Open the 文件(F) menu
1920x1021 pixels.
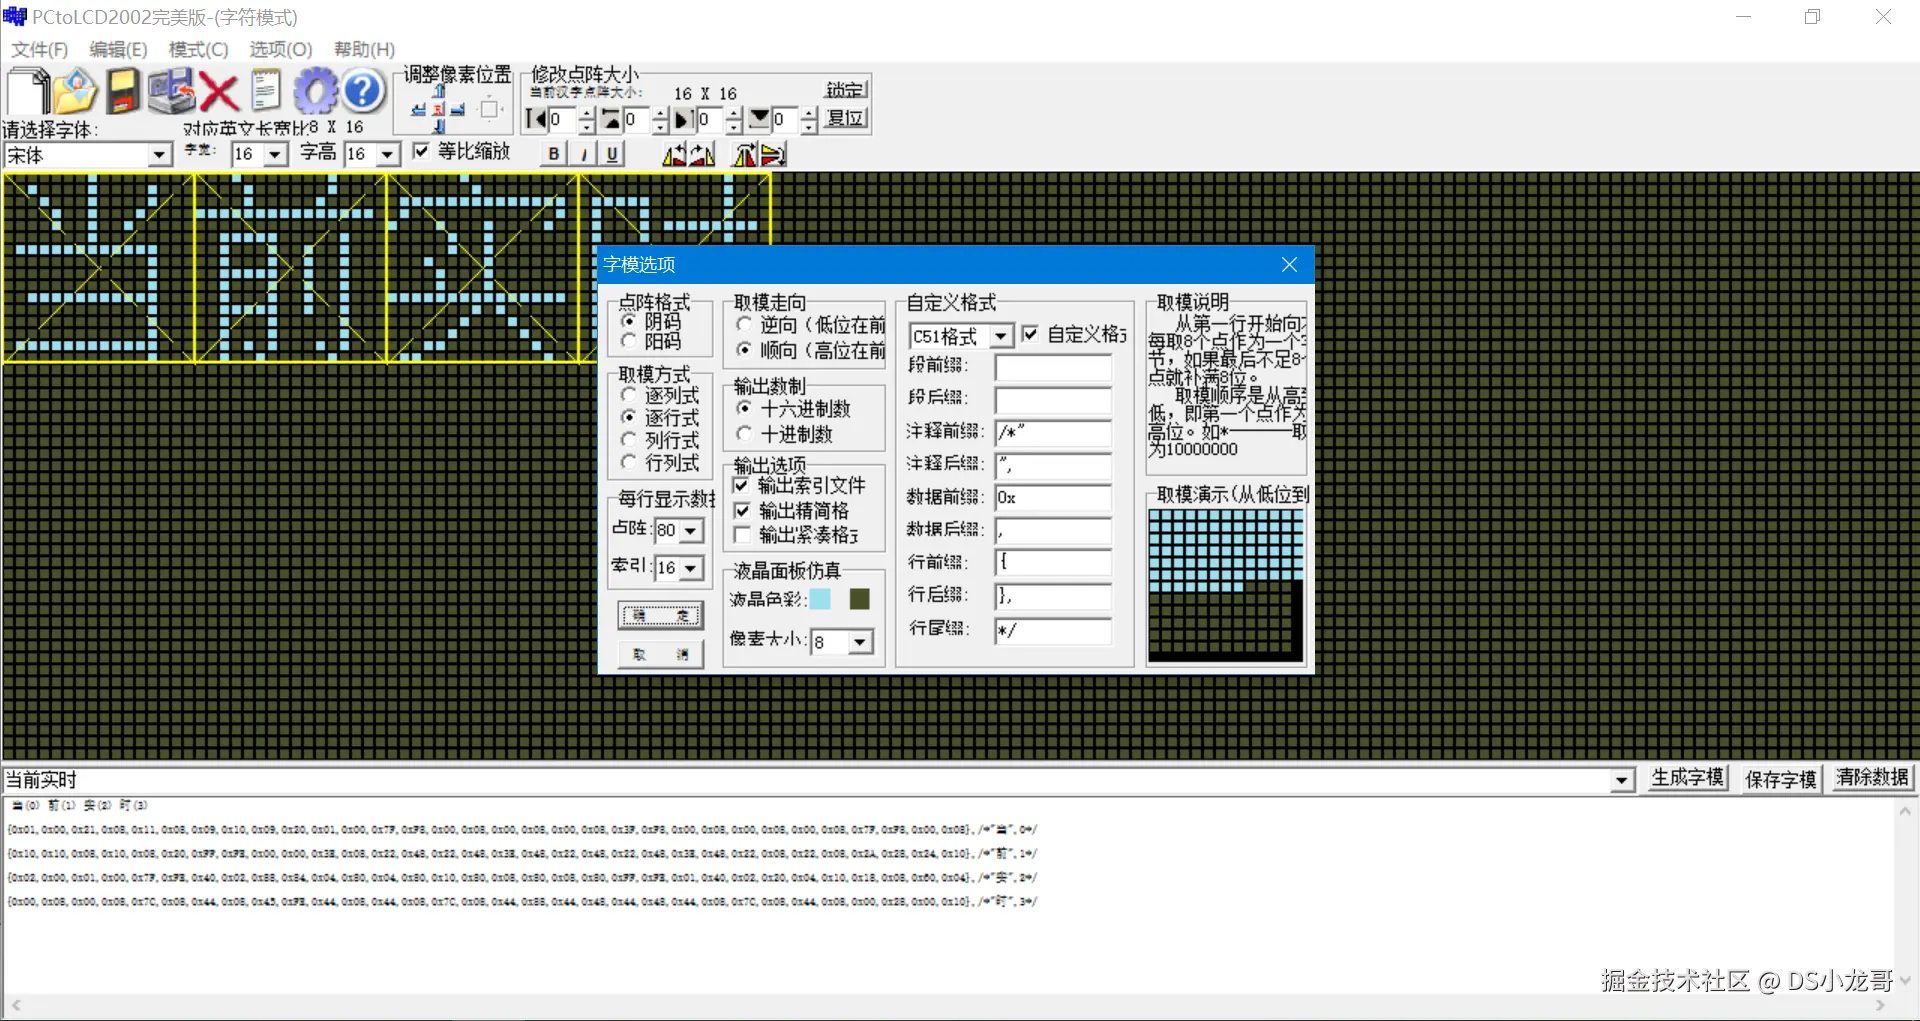(37, 49)
